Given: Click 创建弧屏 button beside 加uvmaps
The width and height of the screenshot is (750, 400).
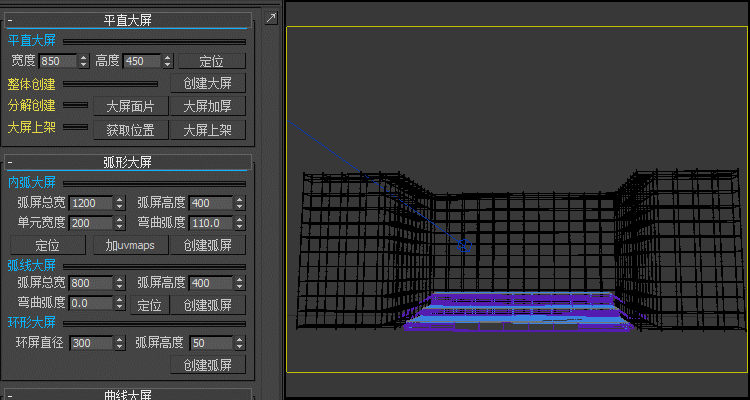Looking at the screenshot, I should tap(208, 245).
